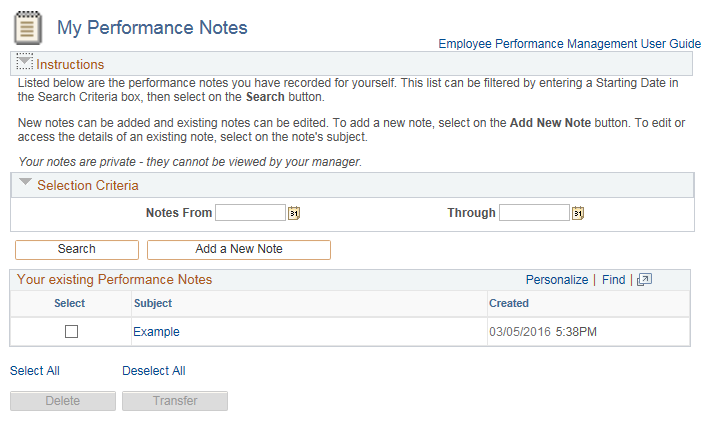Choose the Deselect All link
Image resolution: width=712 pixels, height=426 pixels.
[x=153, y=371]
